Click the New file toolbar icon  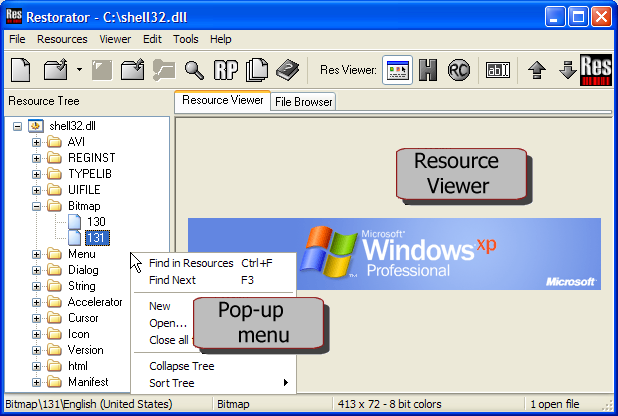click(21, 70)
